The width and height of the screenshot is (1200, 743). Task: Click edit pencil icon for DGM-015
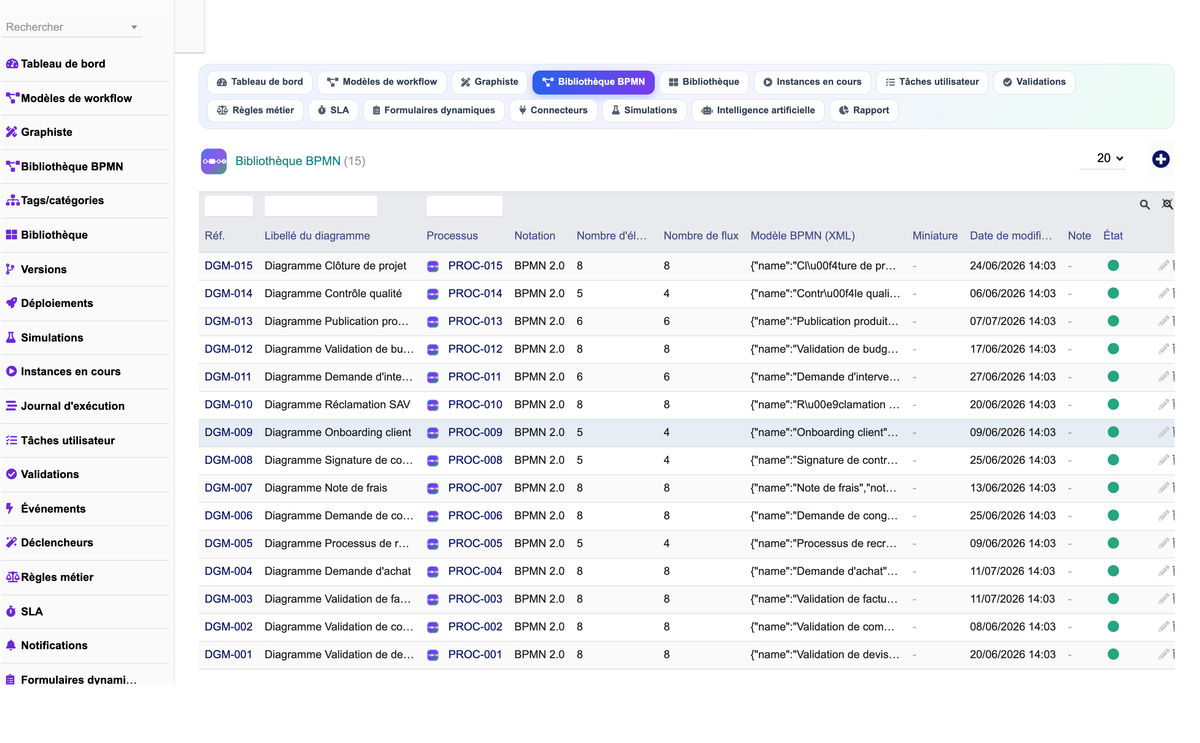point(1164,266)
